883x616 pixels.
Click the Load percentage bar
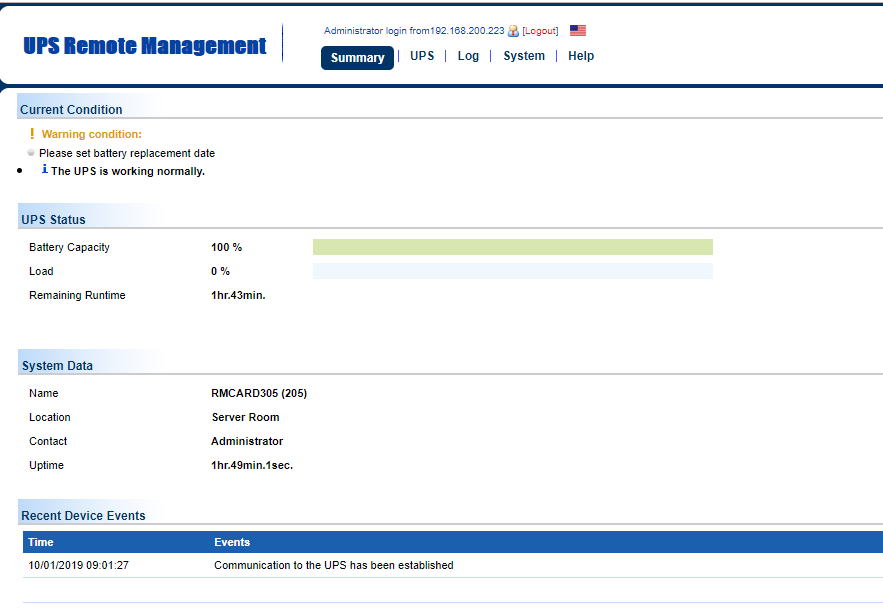[x=512, y=271]
